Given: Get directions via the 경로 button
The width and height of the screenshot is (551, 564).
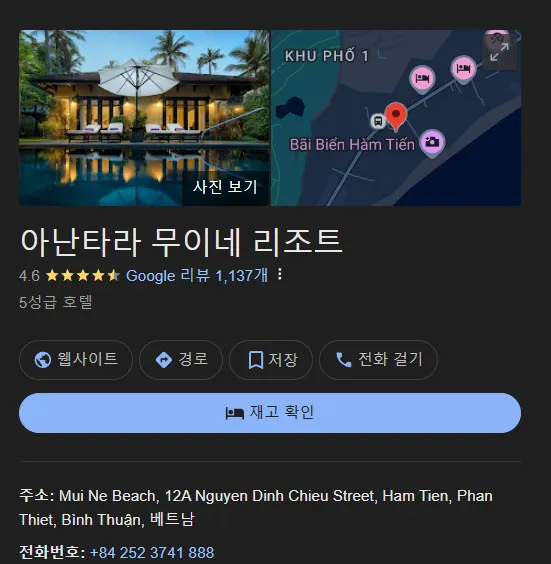Looking at the screenshot, I should [x=181, y=360].
